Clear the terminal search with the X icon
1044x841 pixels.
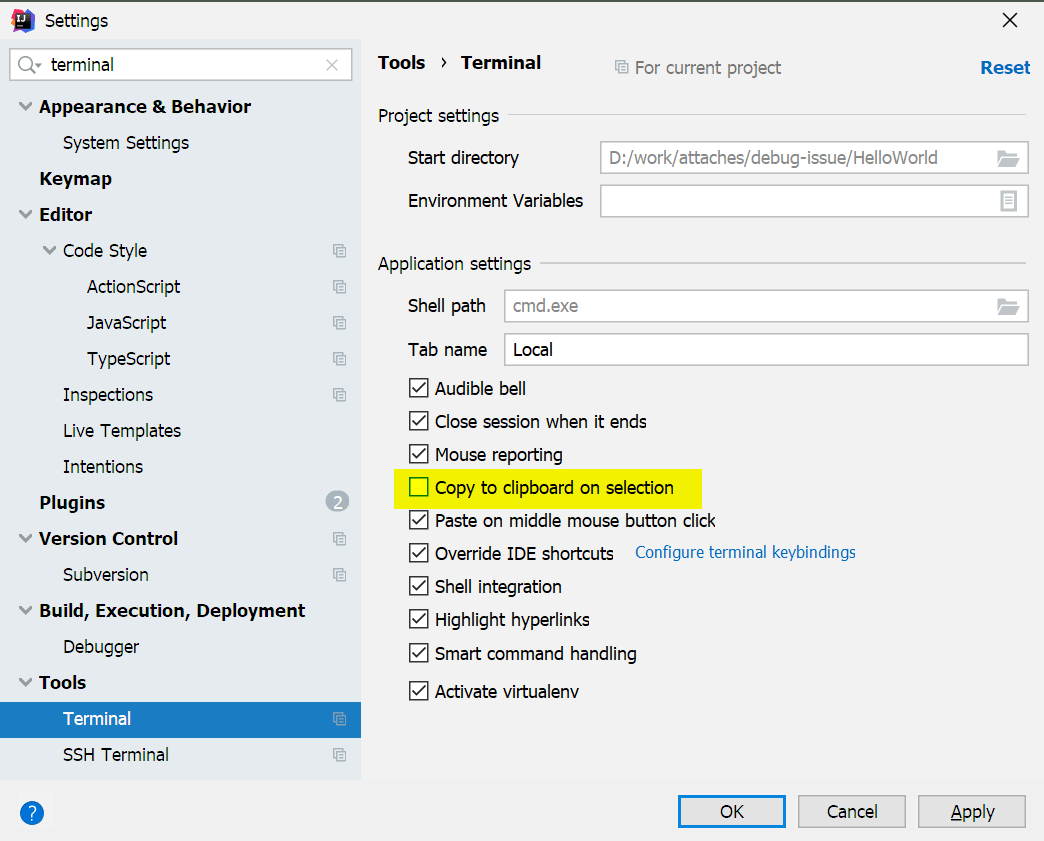[x=331, y=64]
